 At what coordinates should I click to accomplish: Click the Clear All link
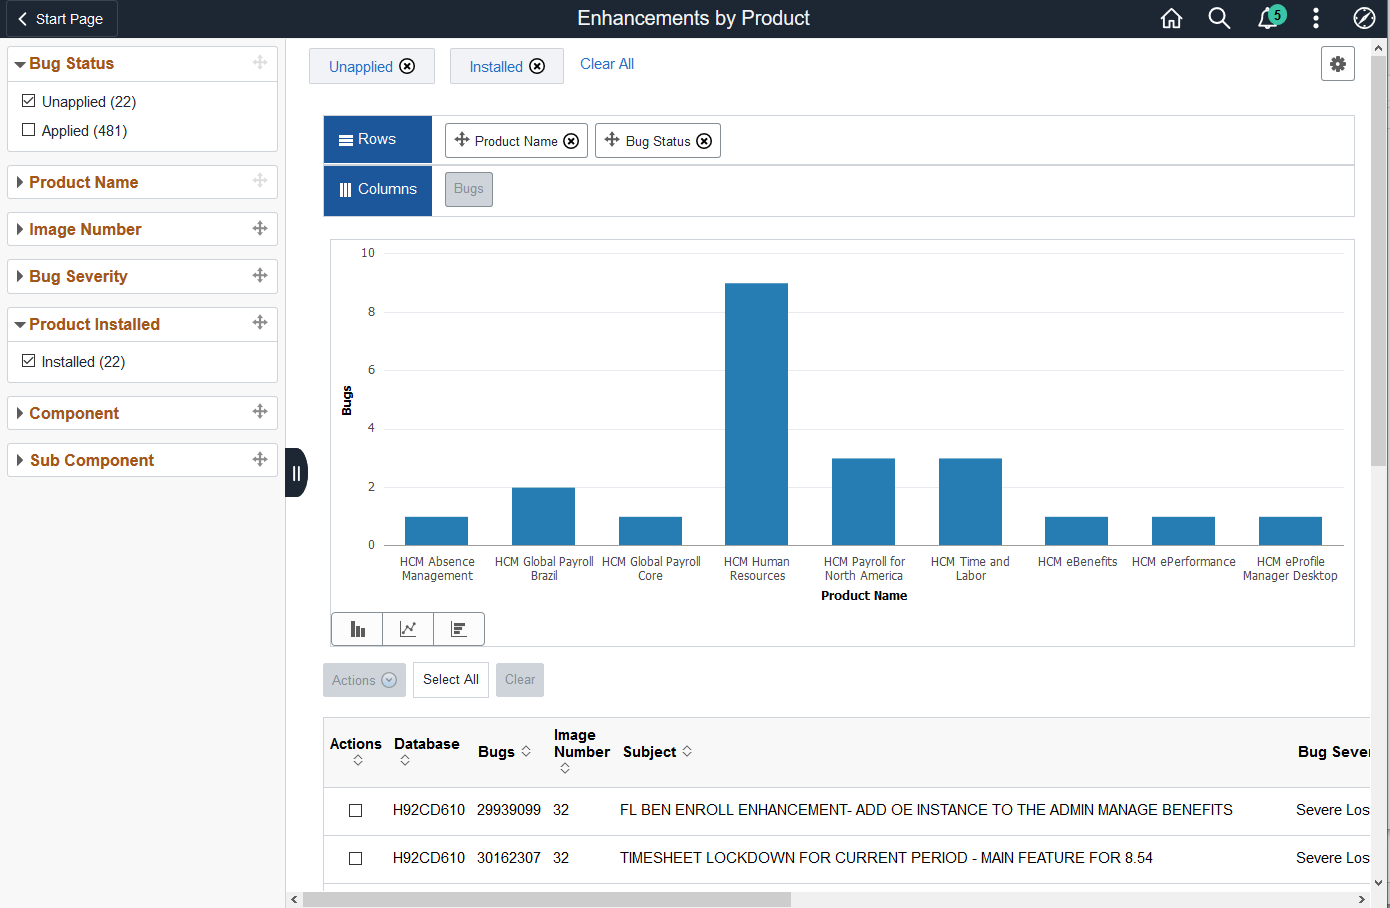[607, 64]
